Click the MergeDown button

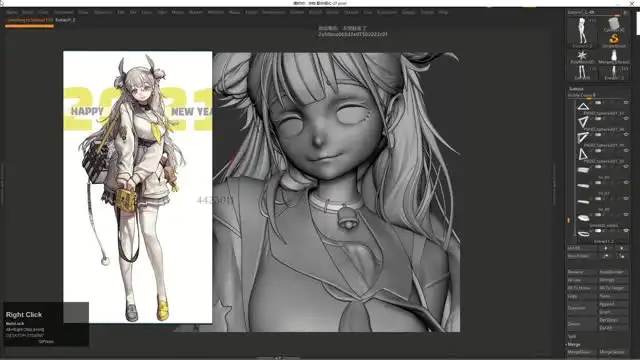click(582, 352)
